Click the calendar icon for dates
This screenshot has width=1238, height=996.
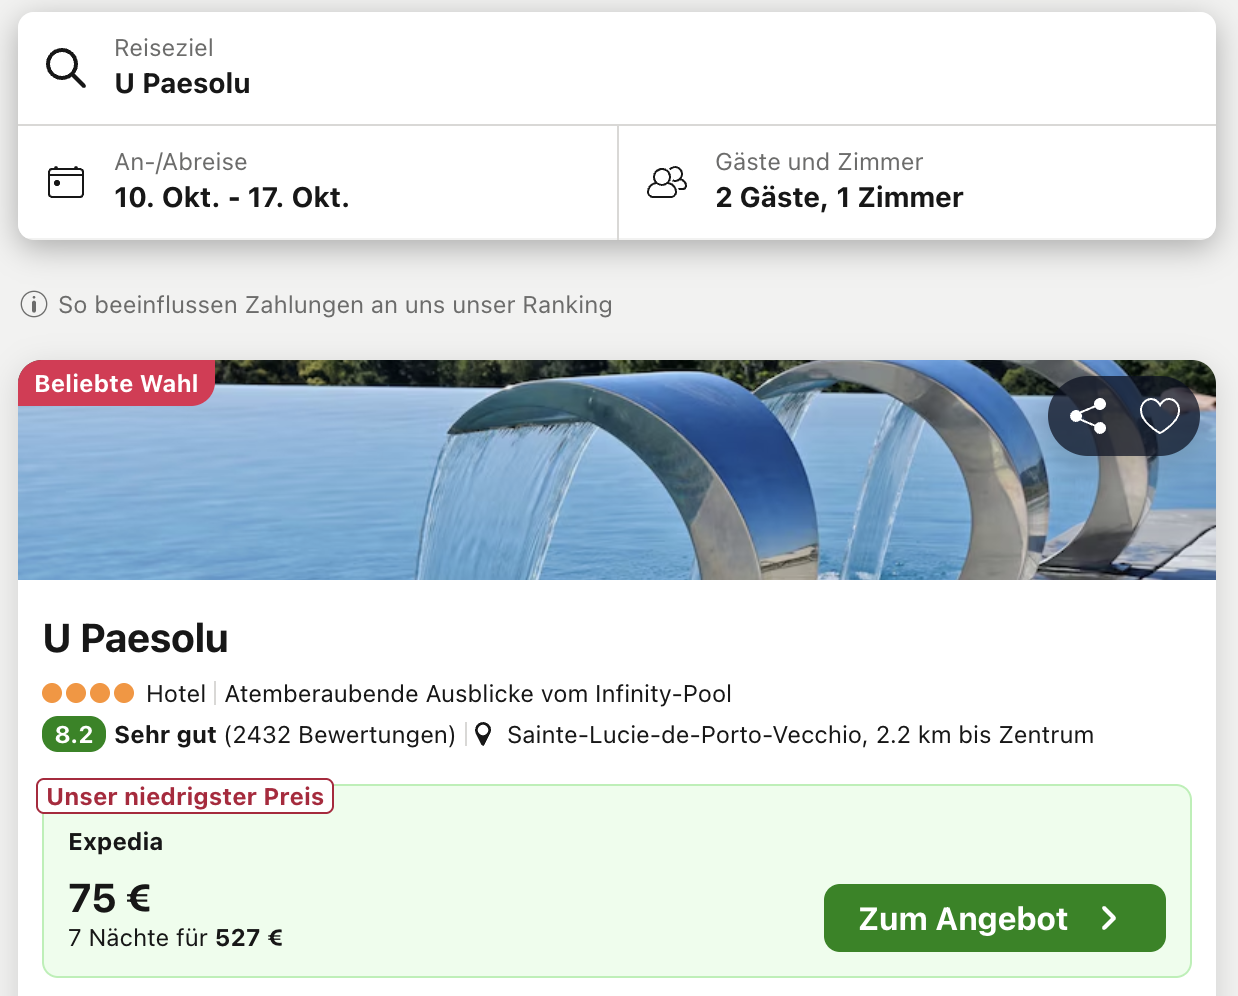point(66,182)
